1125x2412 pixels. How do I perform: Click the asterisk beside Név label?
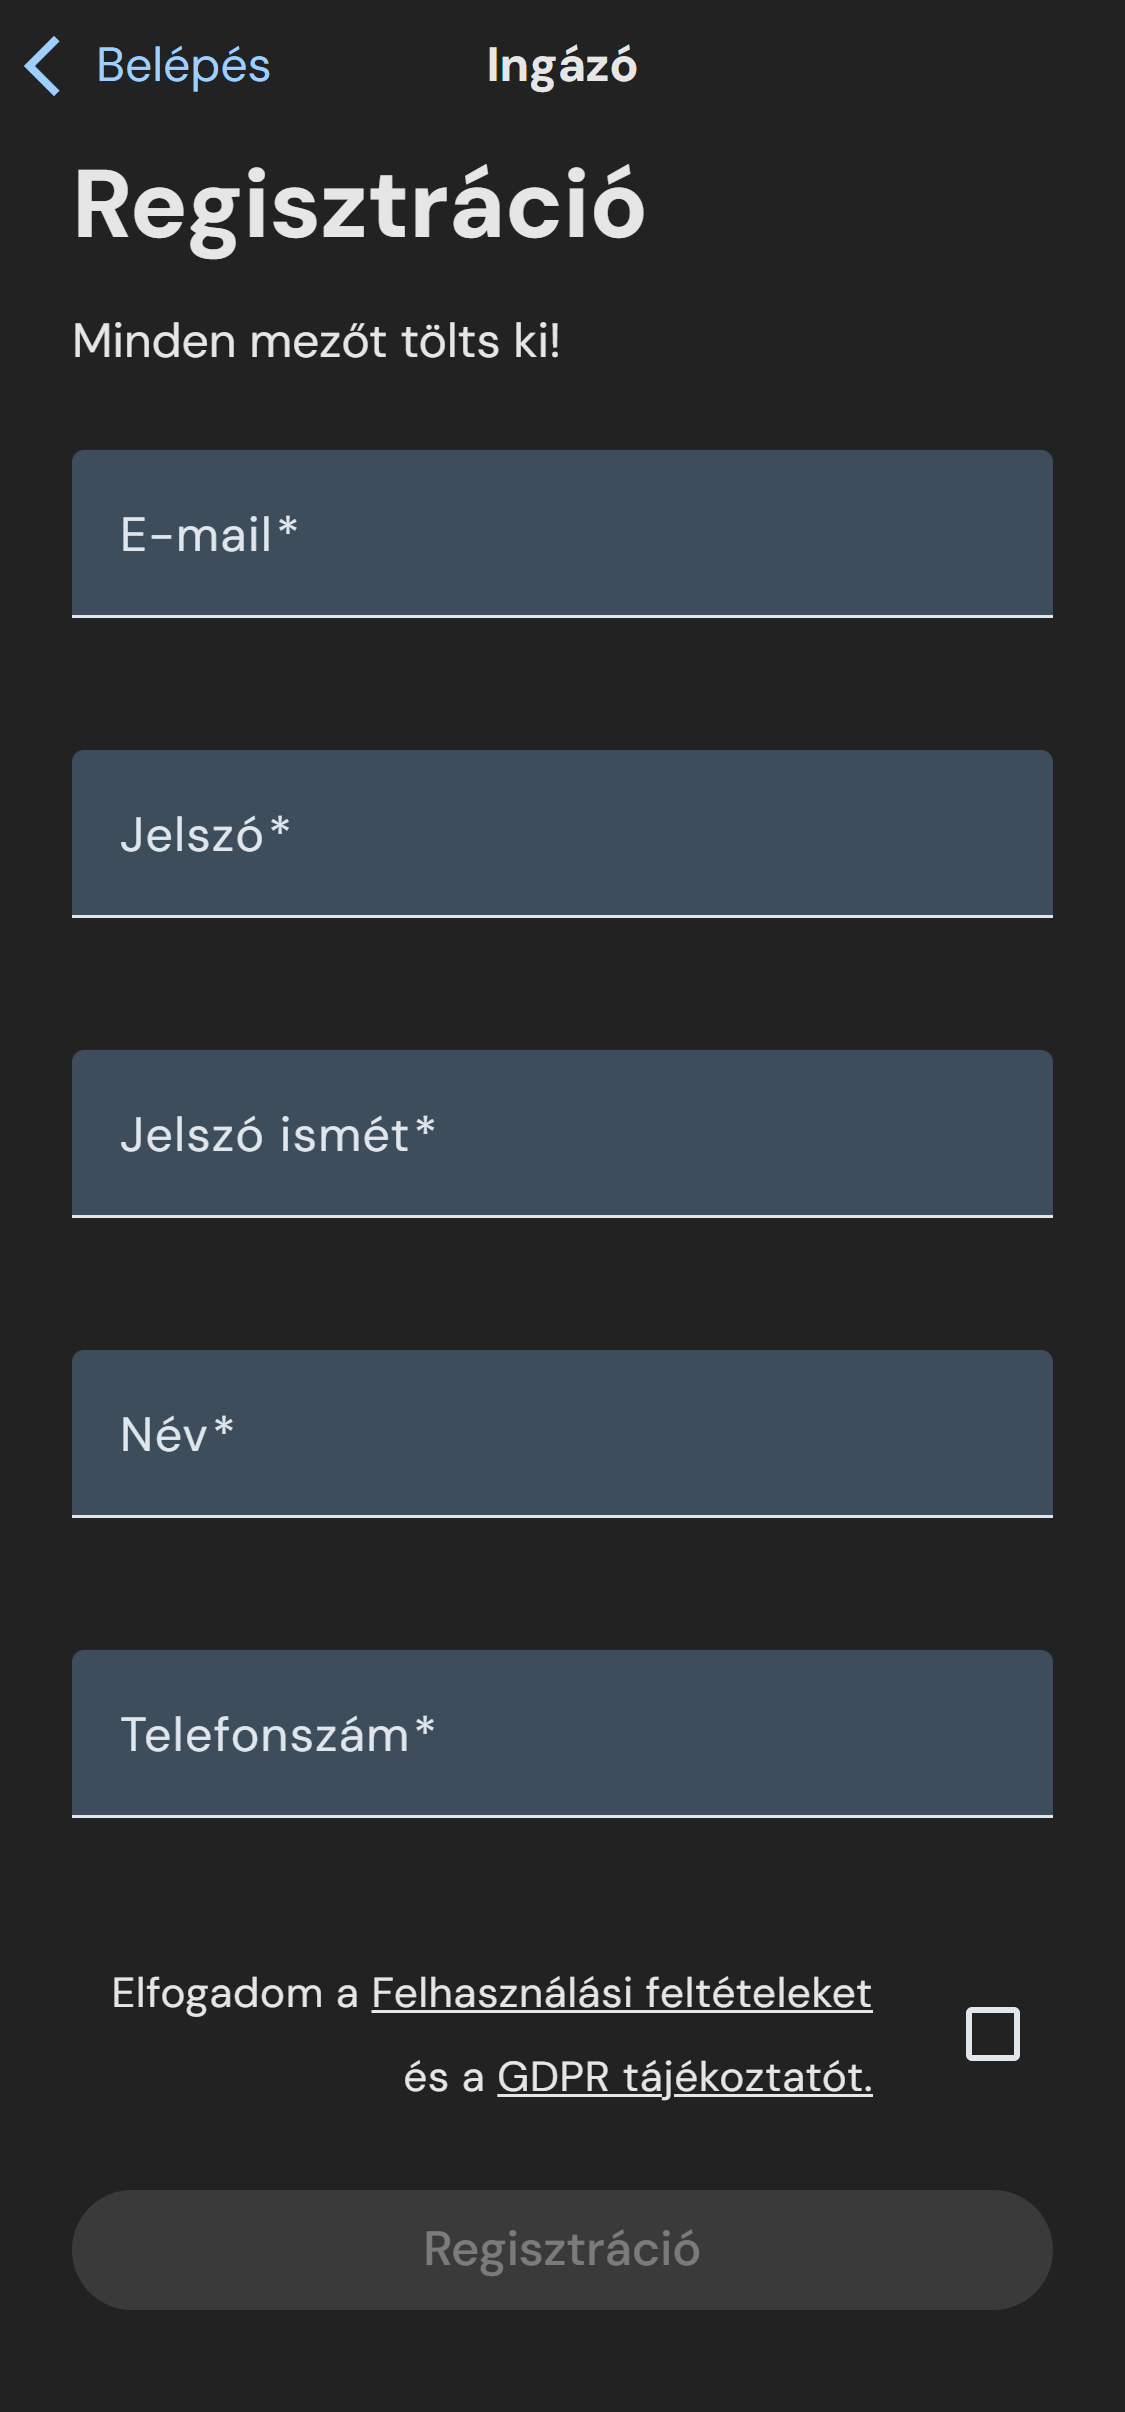coord(224,1425)
